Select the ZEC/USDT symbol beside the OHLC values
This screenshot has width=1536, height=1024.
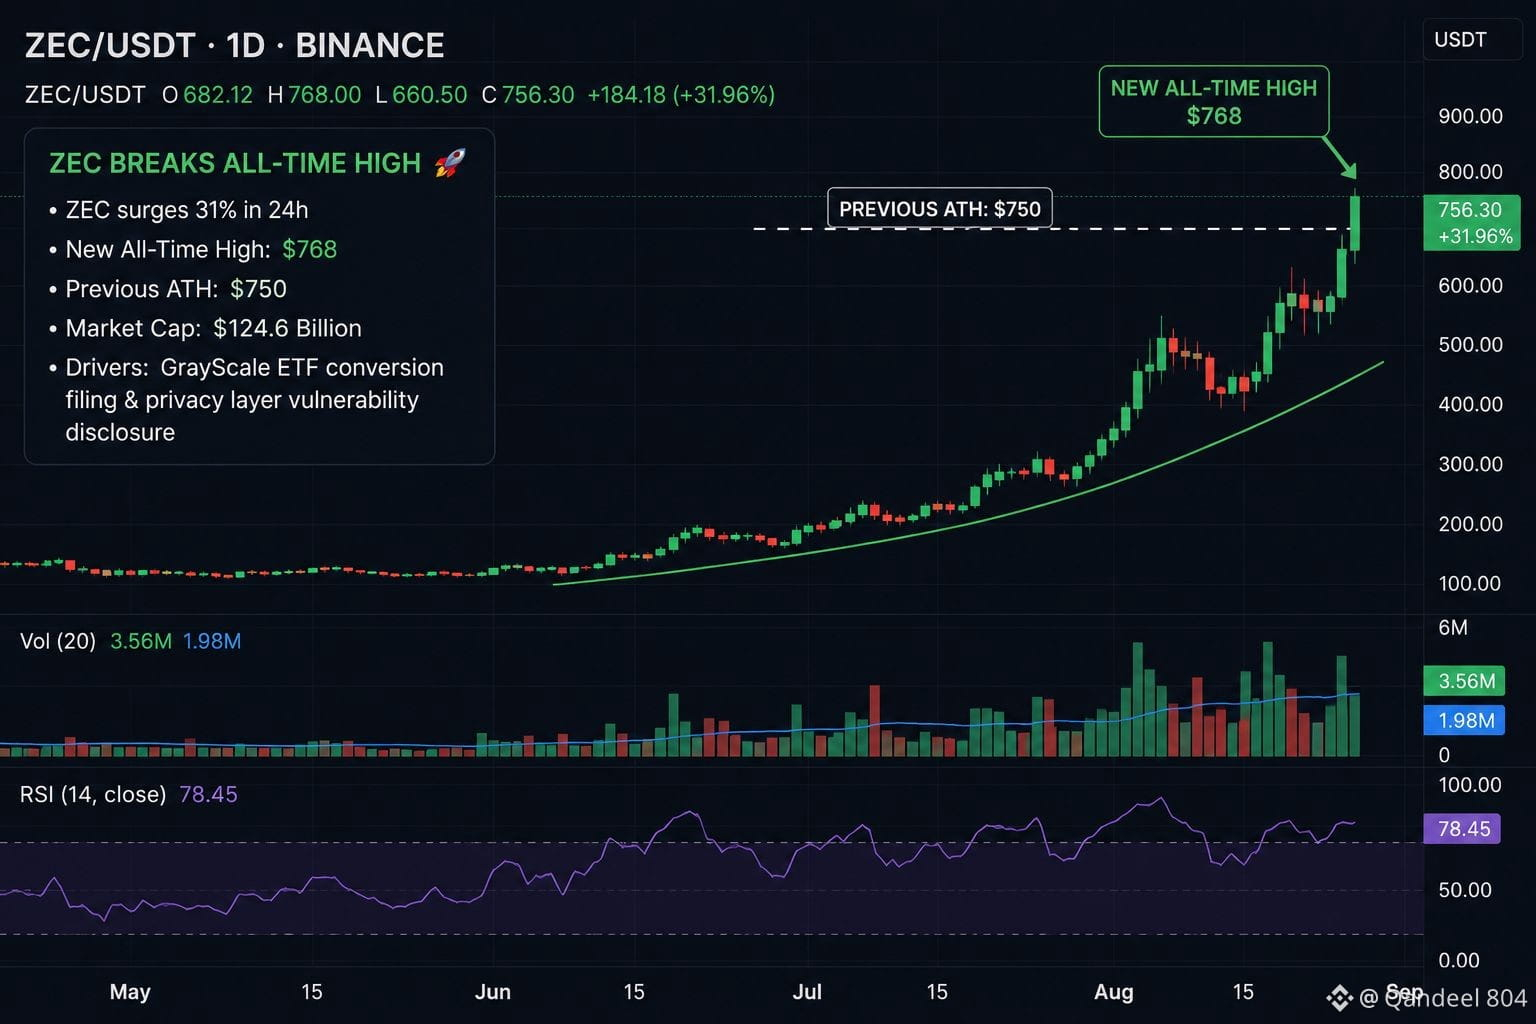85,95
